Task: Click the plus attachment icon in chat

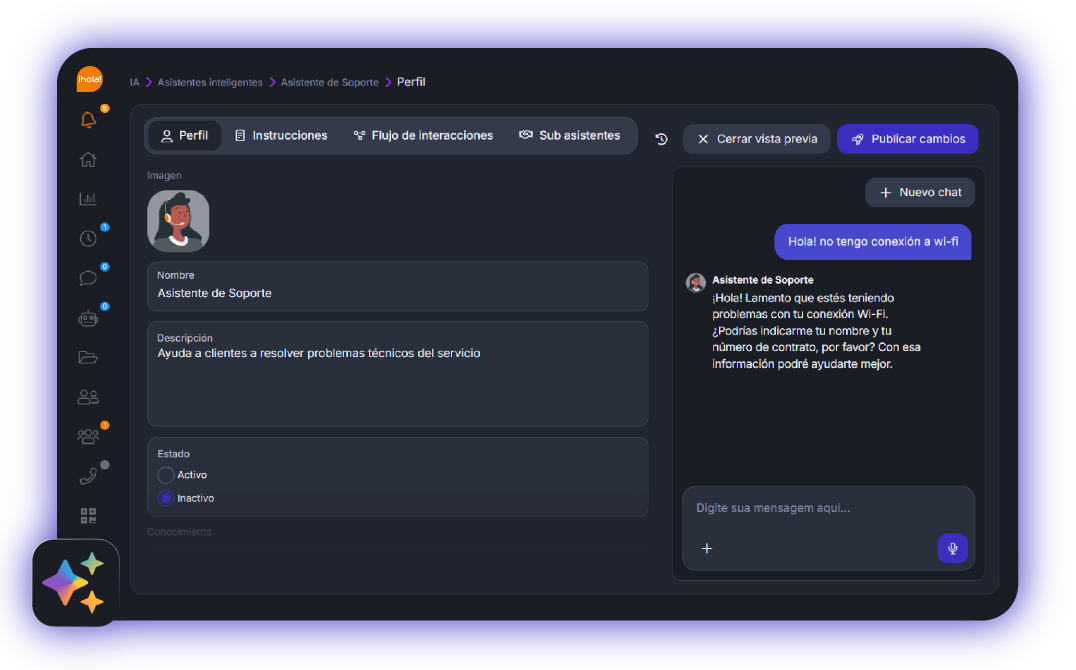Action: [x=707, y=548]
